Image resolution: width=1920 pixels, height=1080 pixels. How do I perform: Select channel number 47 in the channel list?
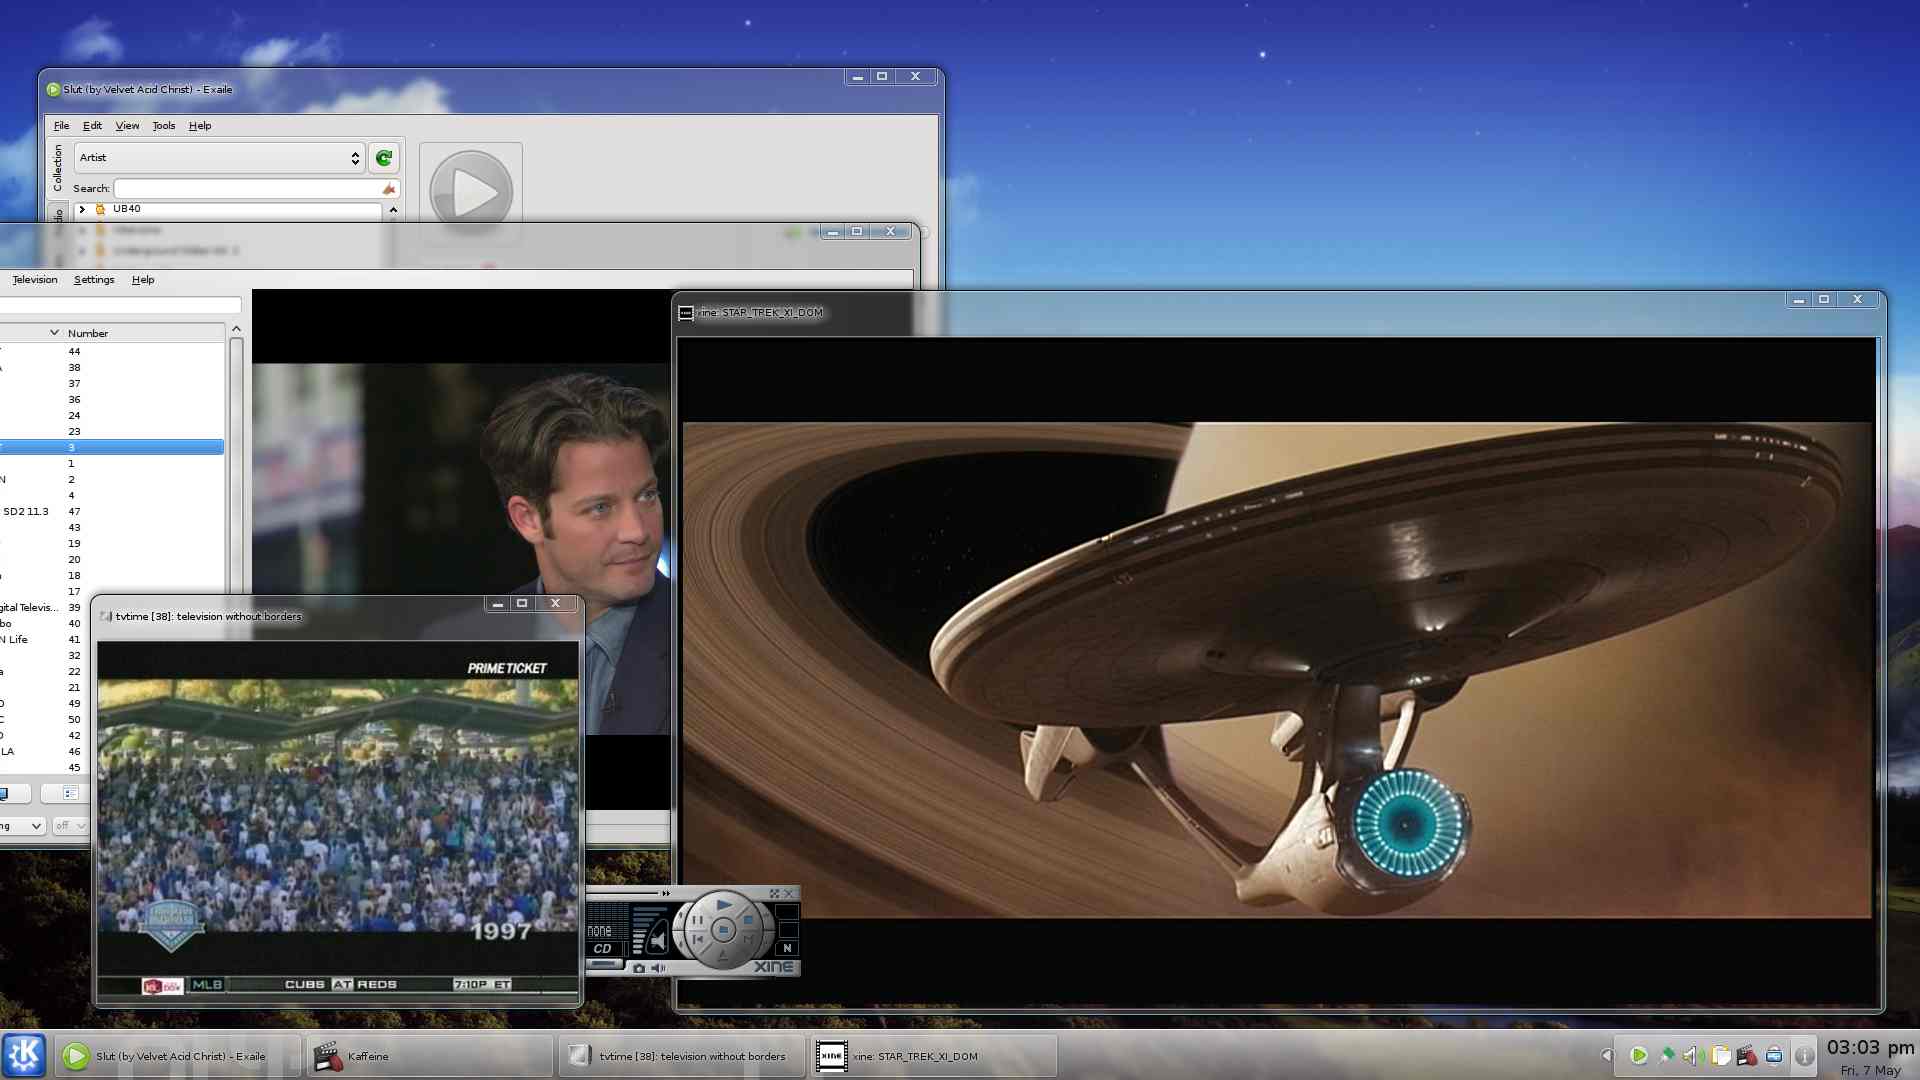[x=74, y=511]
